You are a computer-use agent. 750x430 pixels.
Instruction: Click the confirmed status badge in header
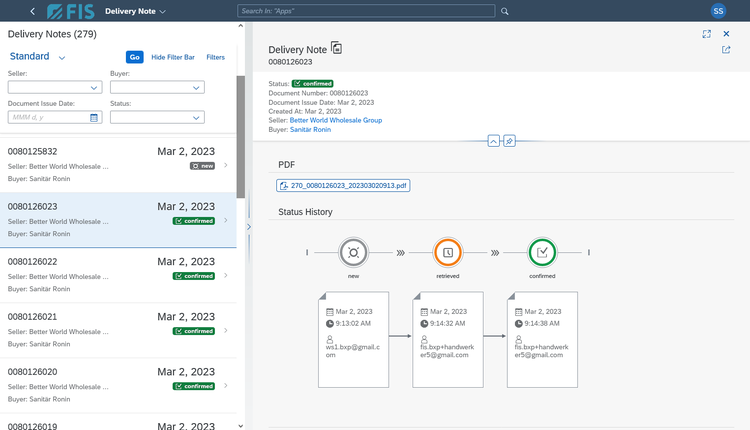[313, 84]
